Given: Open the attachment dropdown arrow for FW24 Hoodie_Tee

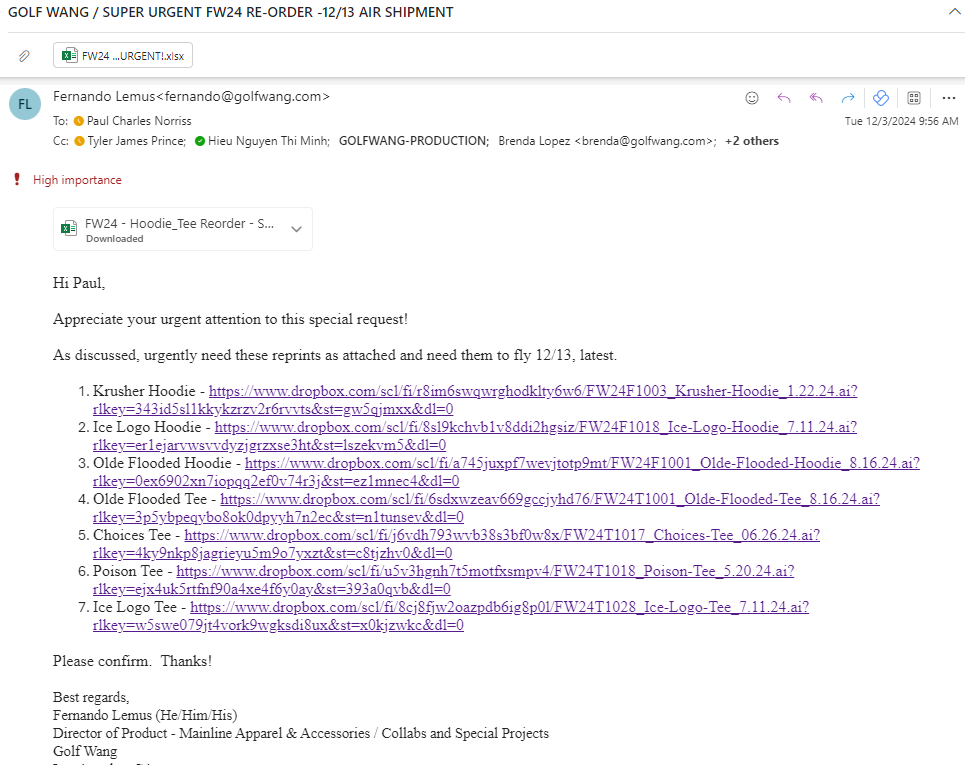Looking at the screenshot, I should (x=297, y=229).
